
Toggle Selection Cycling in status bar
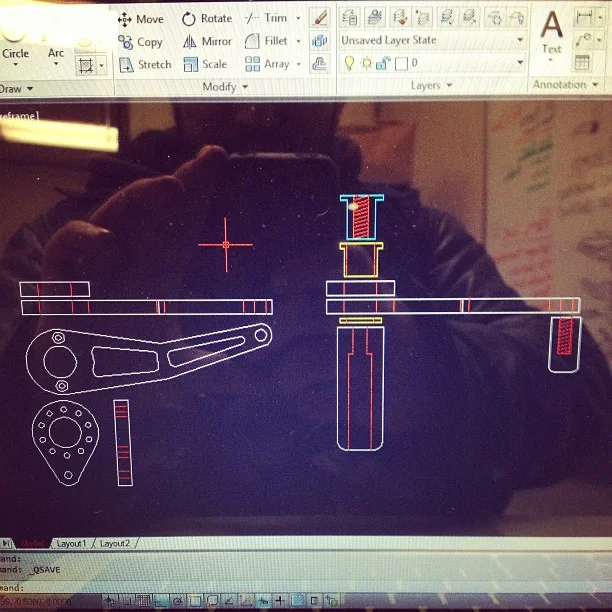[332, 600]
